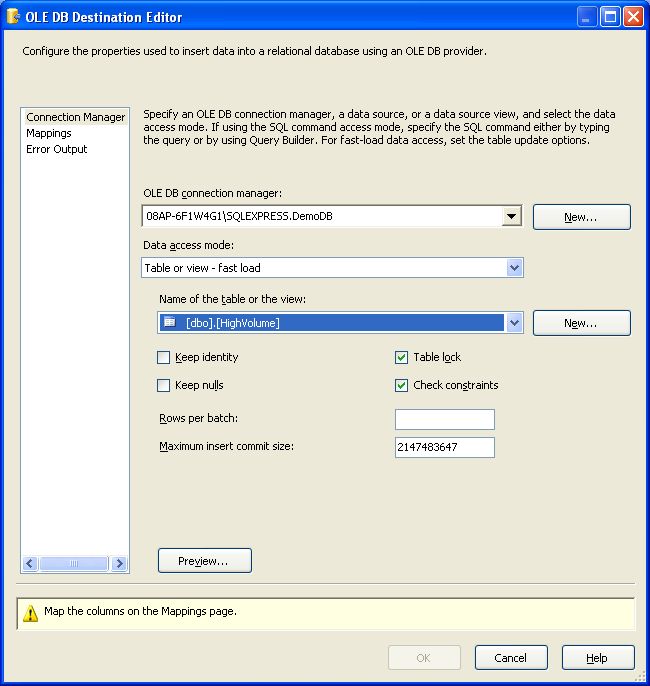Click the OLE DB Destination Editor title icon
650x686 pixels.
(x=14, y=17)
